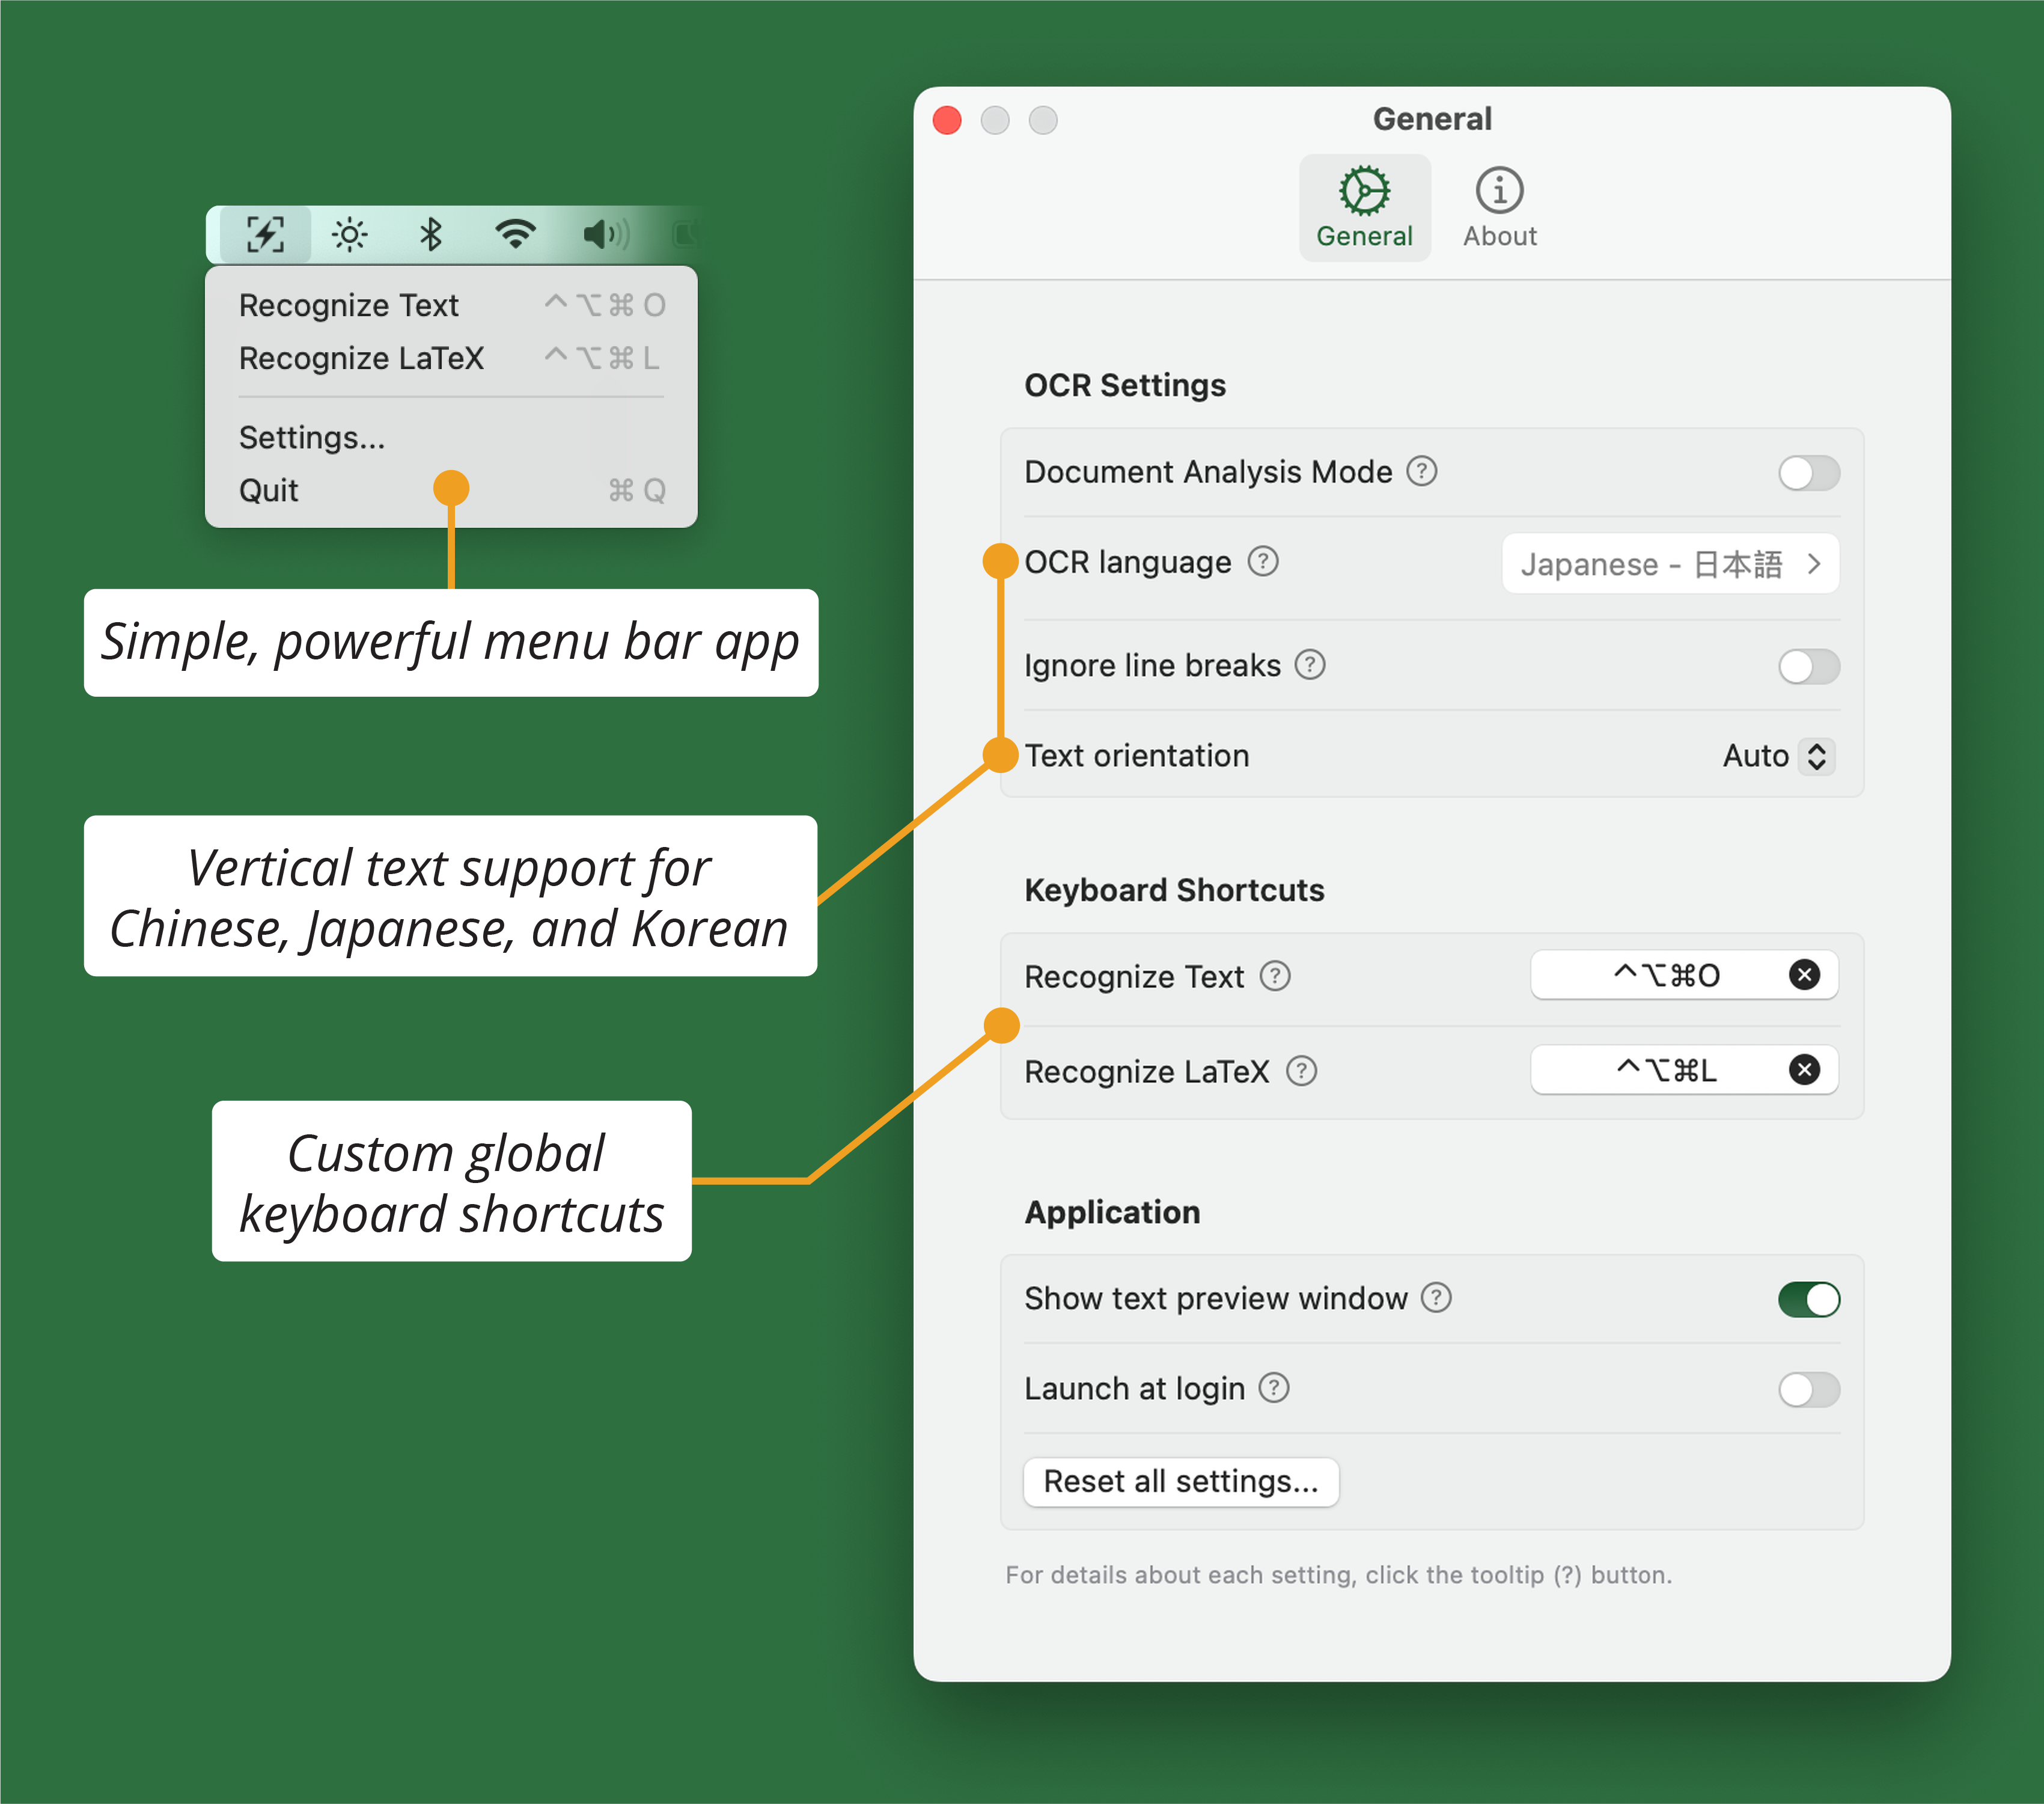
Task: Click the OCR app menu bar icon
Action: point(265,234)
